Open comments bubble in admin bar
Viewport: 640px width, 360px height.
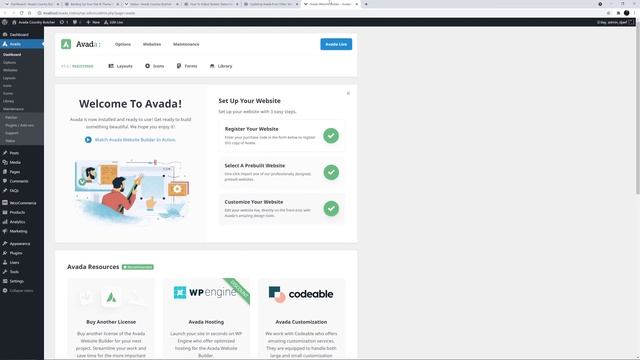(x=77, y=22)
